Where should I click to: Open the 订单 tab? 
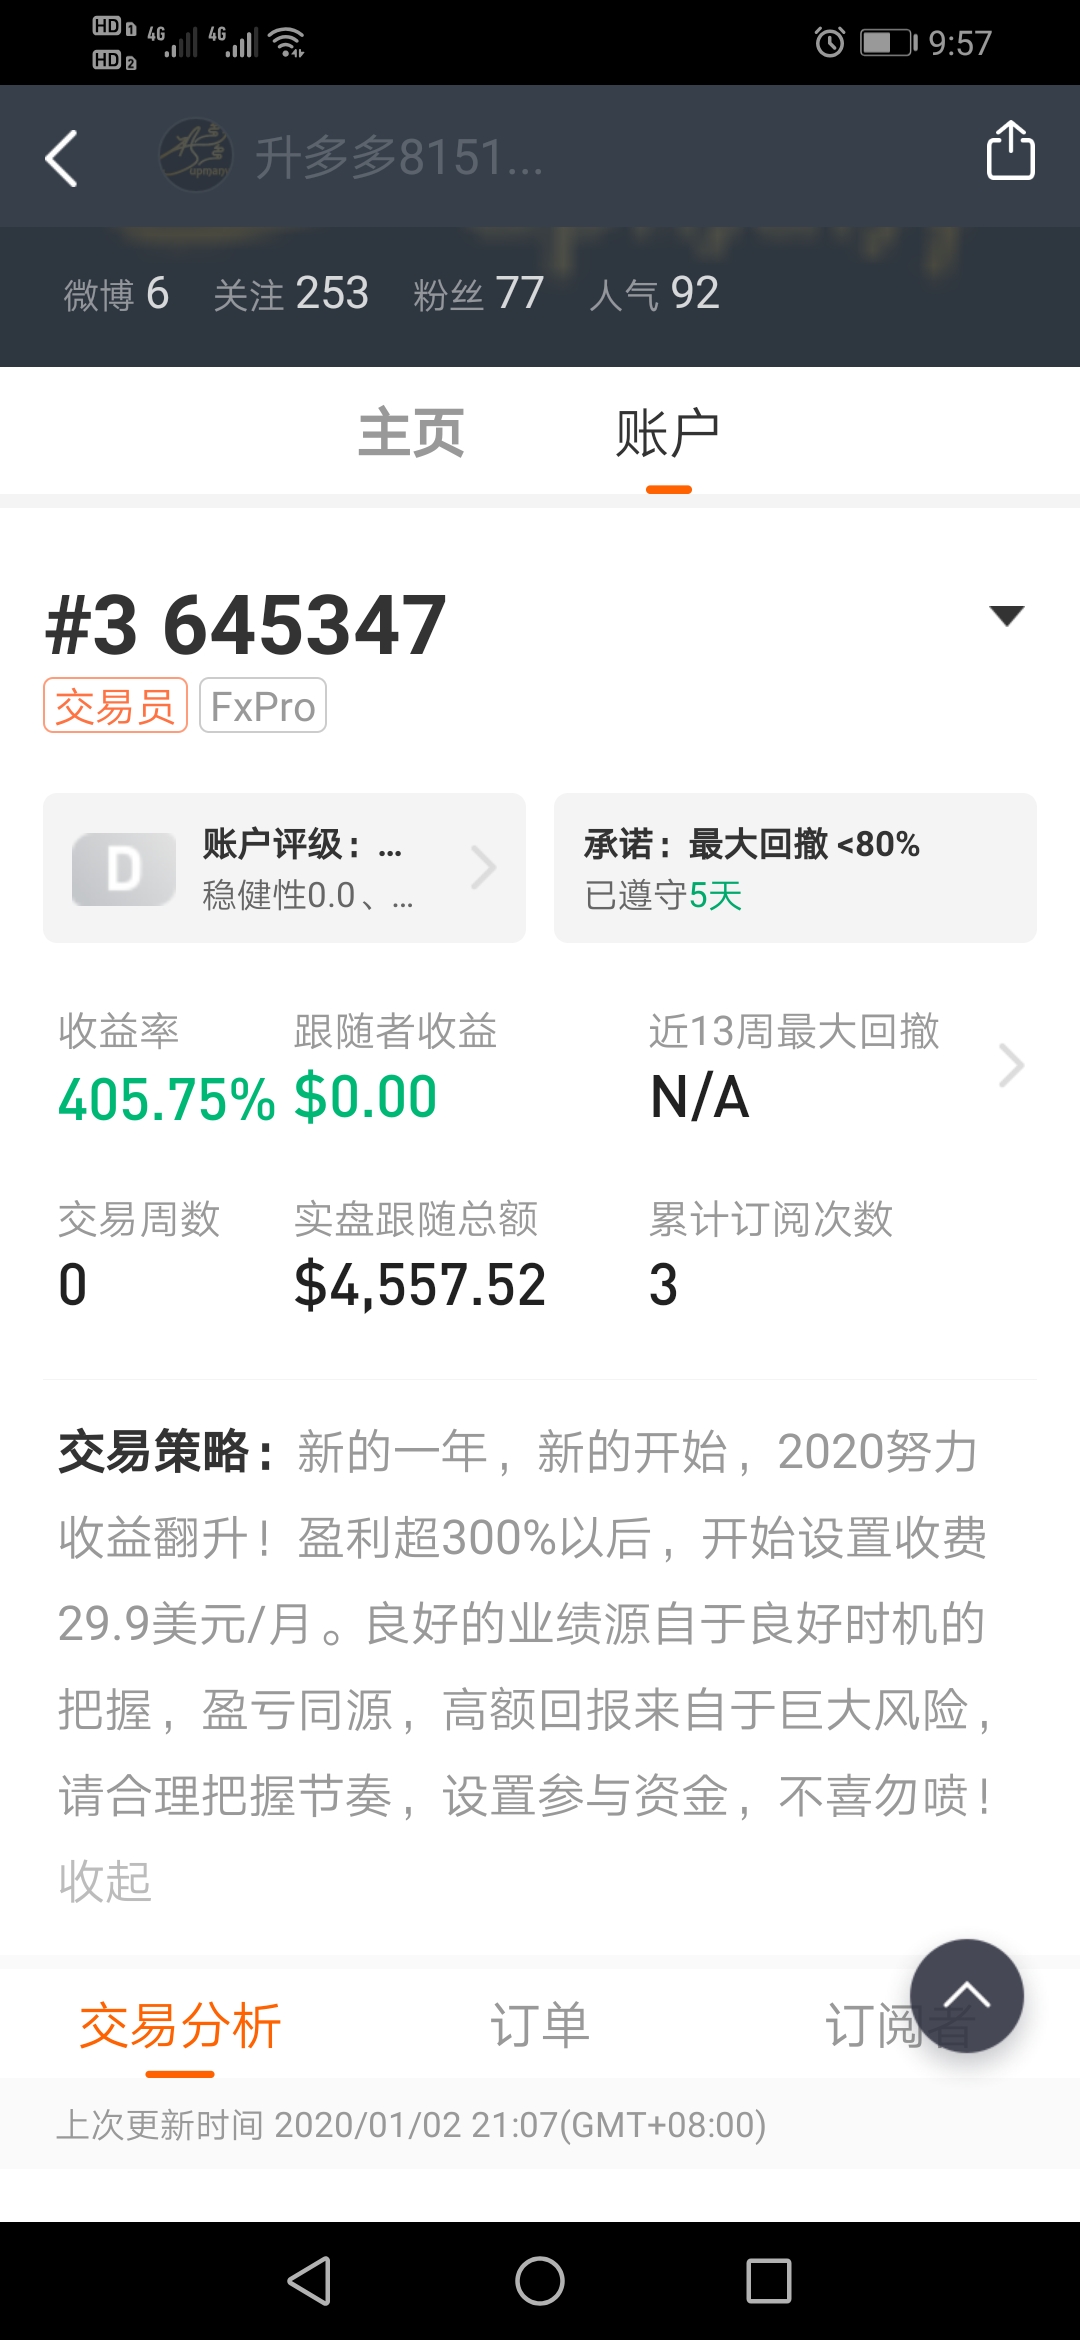click(540, 2025)
